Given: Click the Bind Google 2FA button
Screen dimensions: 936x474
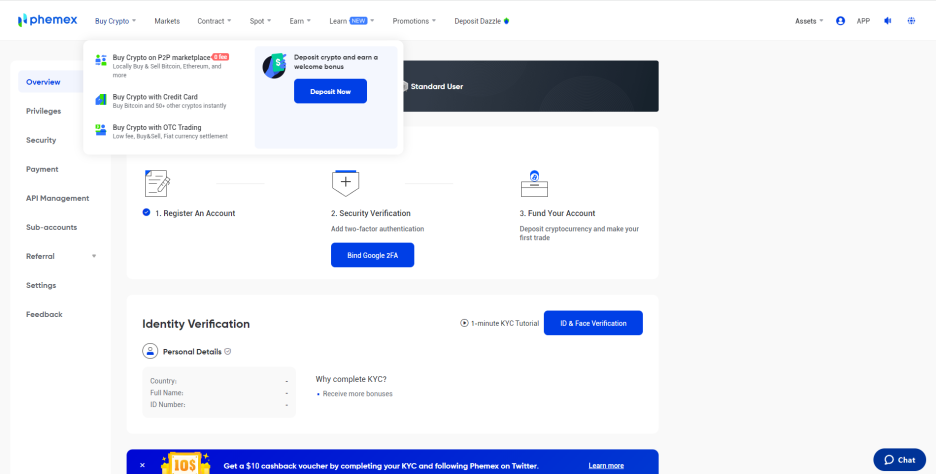Looking at the screenshot, I should click(372, 255).
